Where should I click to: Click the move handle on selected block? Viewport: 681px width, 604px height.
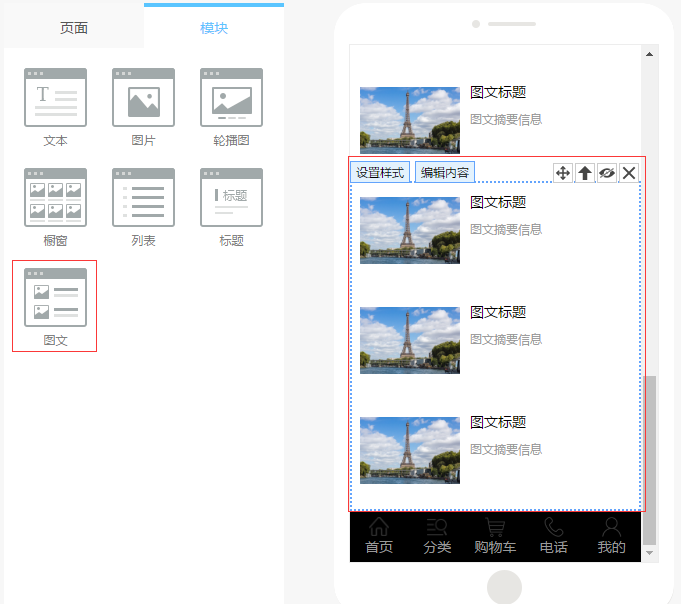563,173
